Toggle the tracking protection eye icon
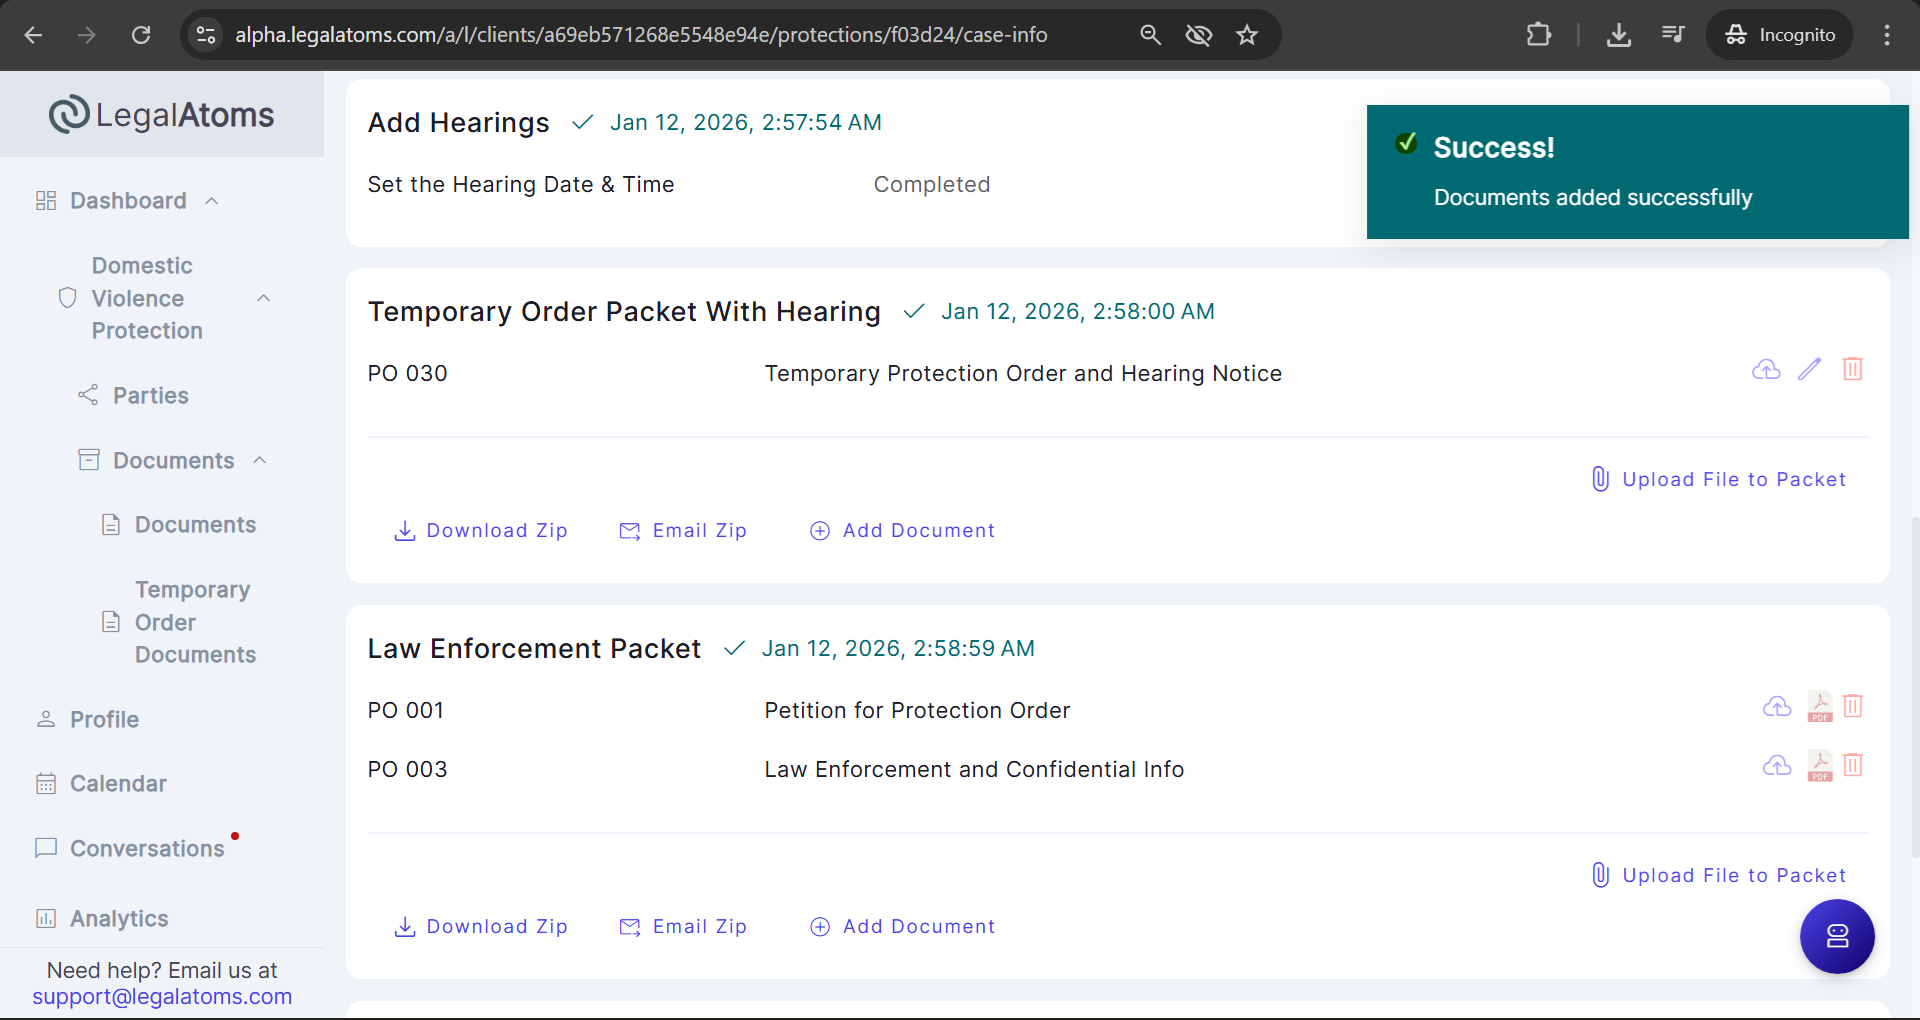Screen dimensions: 1920x1020 pyautogui.click(x=1198, y=35)
